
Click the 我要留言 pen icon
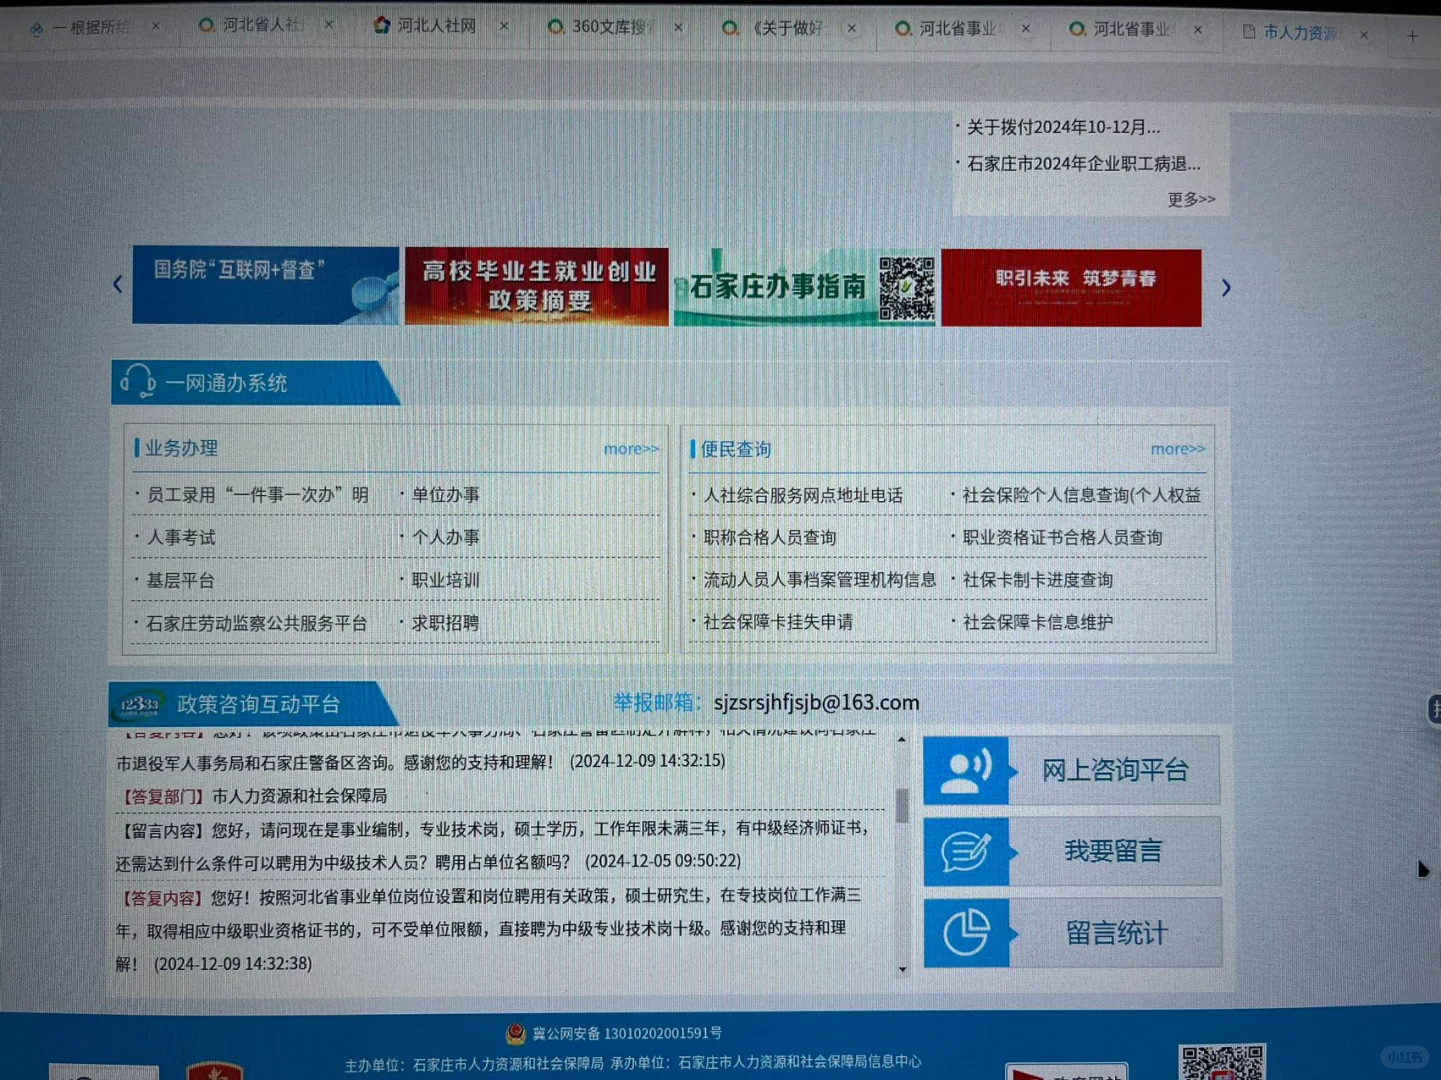(x=967, y=851)
